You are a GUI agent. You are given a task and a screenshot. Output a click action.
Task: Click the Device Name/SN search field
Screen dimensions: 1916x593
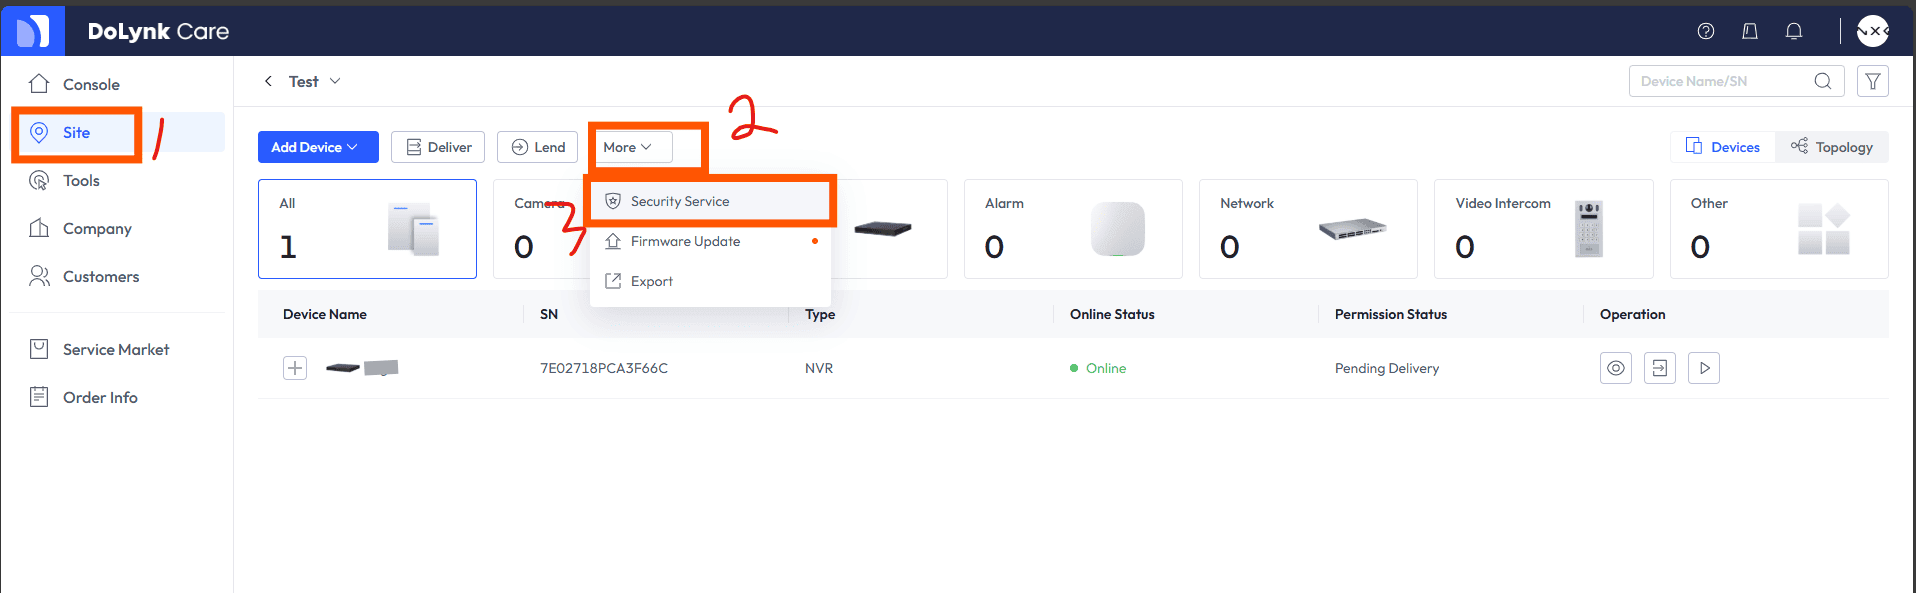coord(1720,81)
